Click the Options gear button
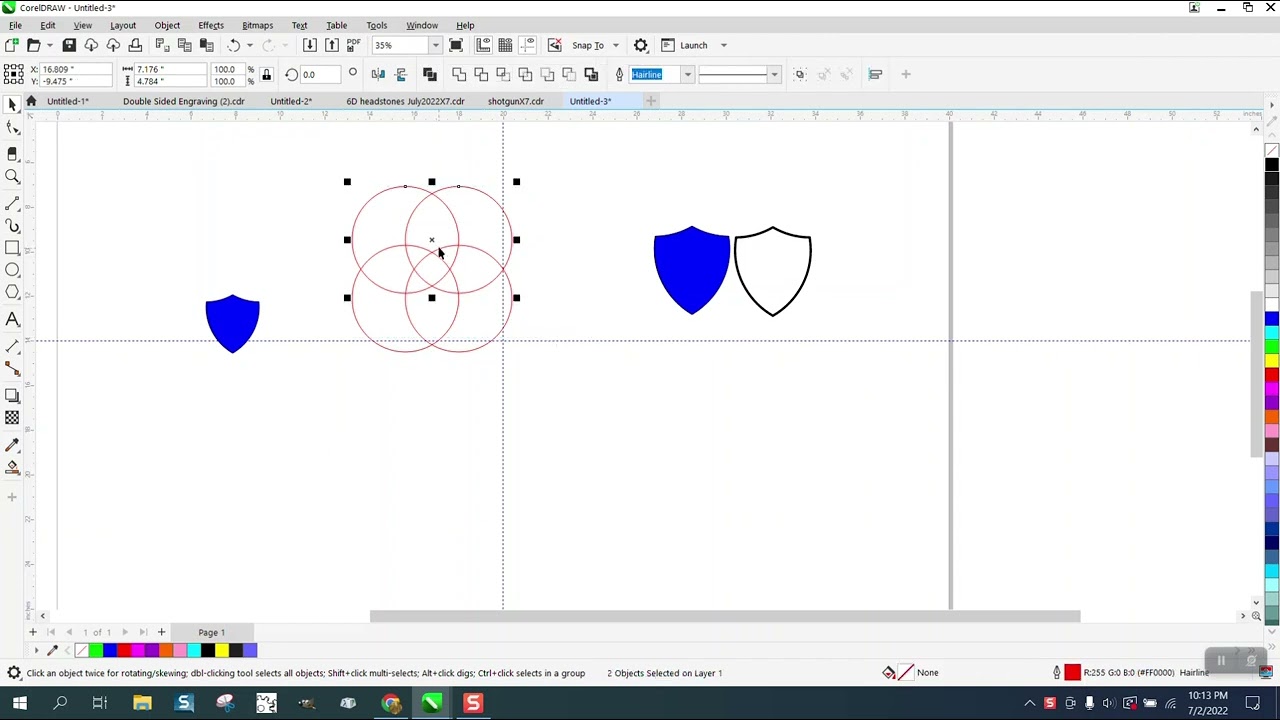This screenshot has width=1280, height=720. coord(641,45)
